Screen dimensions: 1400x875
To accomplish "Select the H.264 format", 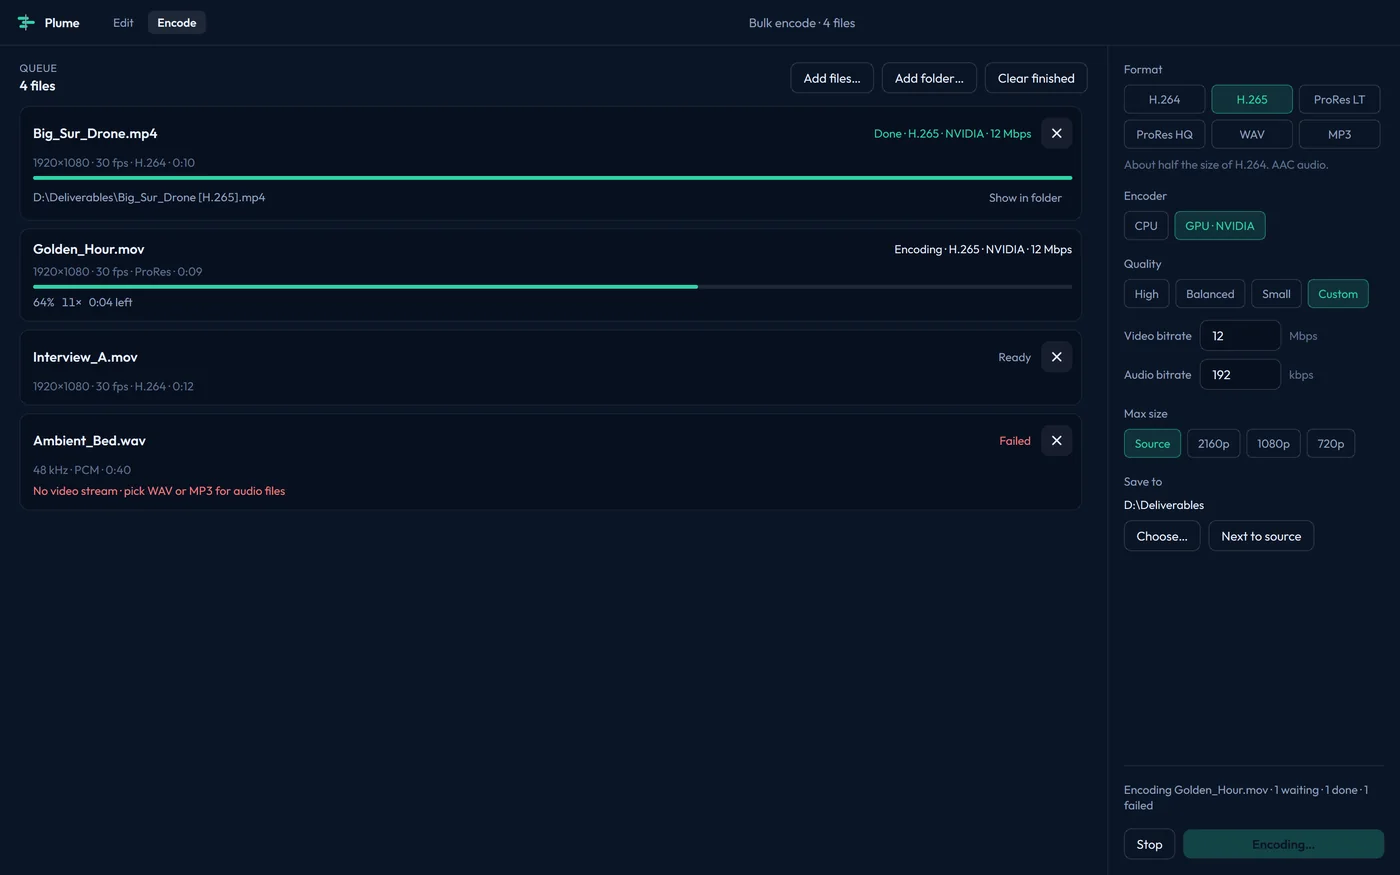I will point(1164,100).
